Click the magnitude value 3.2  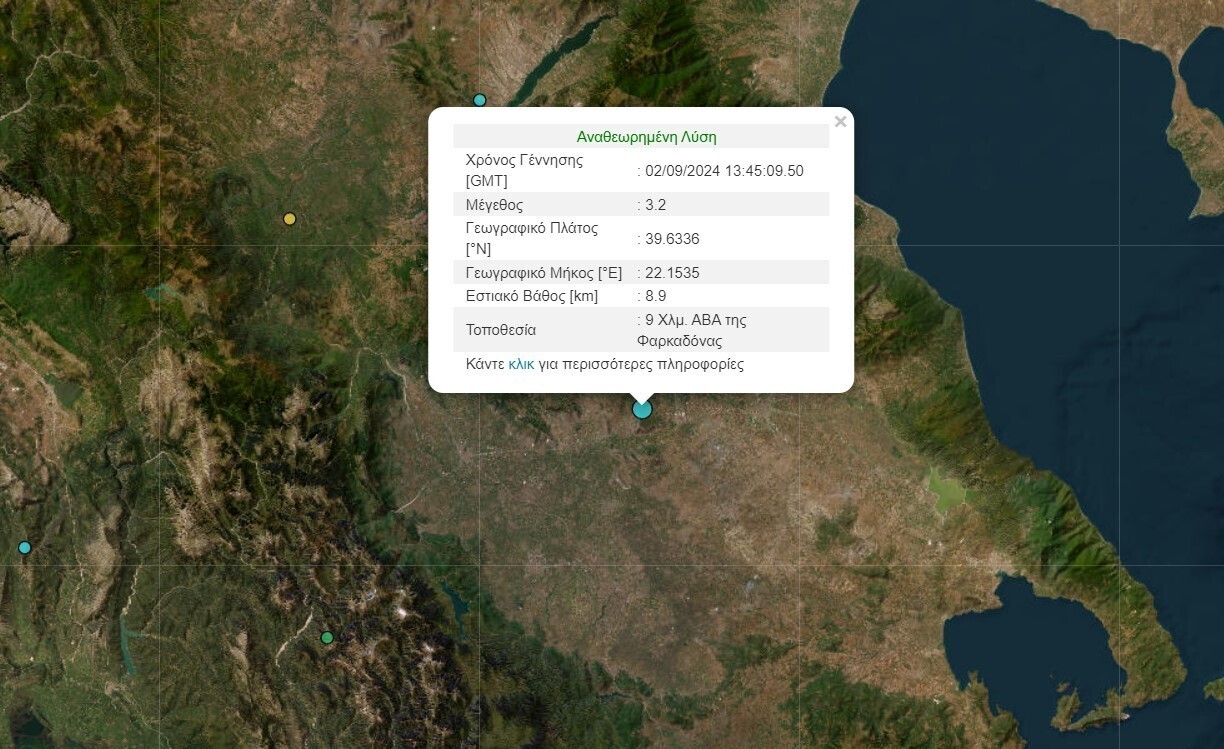pyautogui.click(x=656, y=205)
